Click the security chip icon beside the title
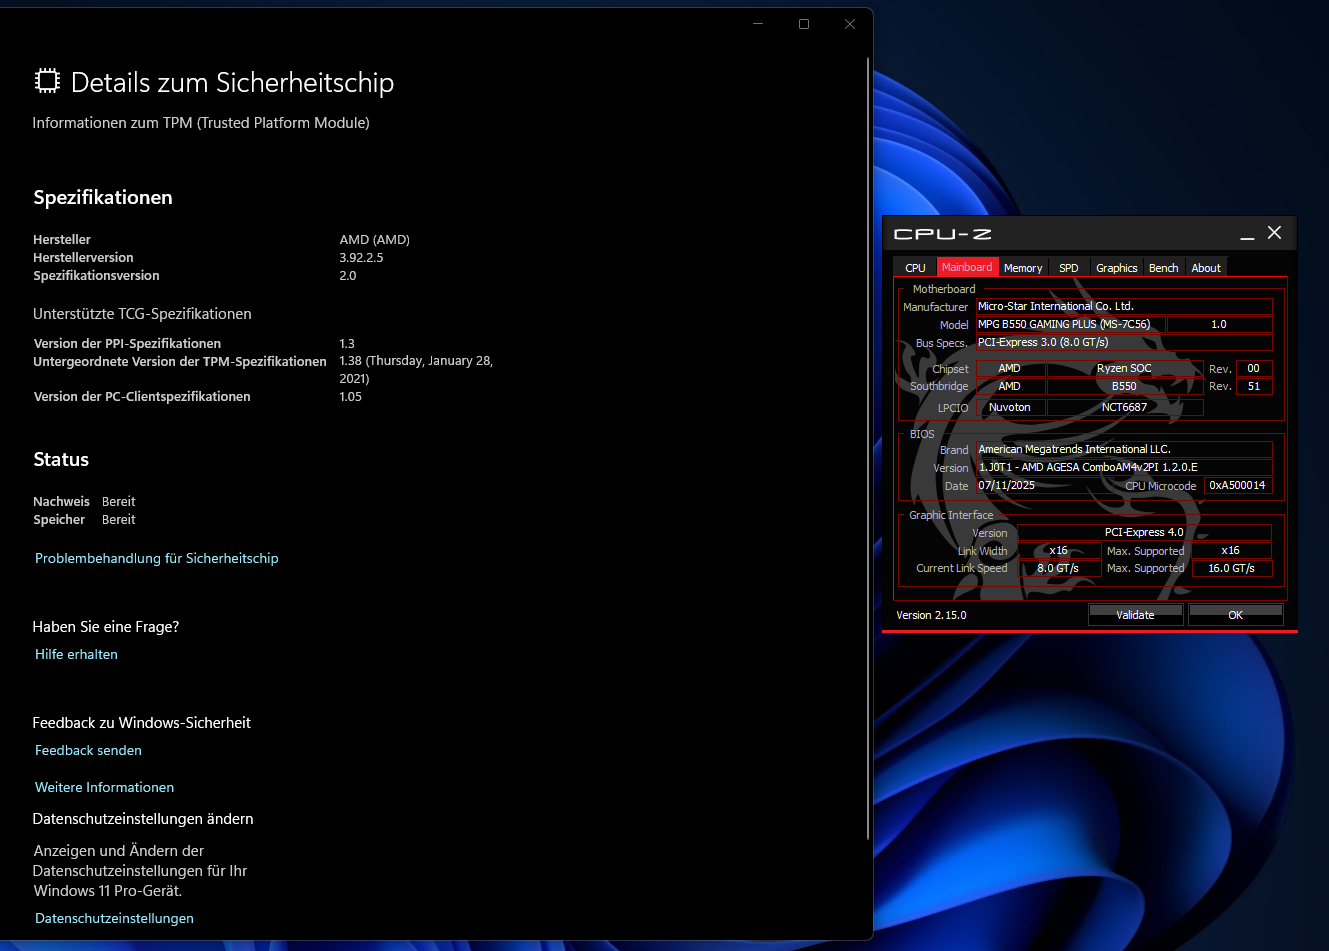 47,81
